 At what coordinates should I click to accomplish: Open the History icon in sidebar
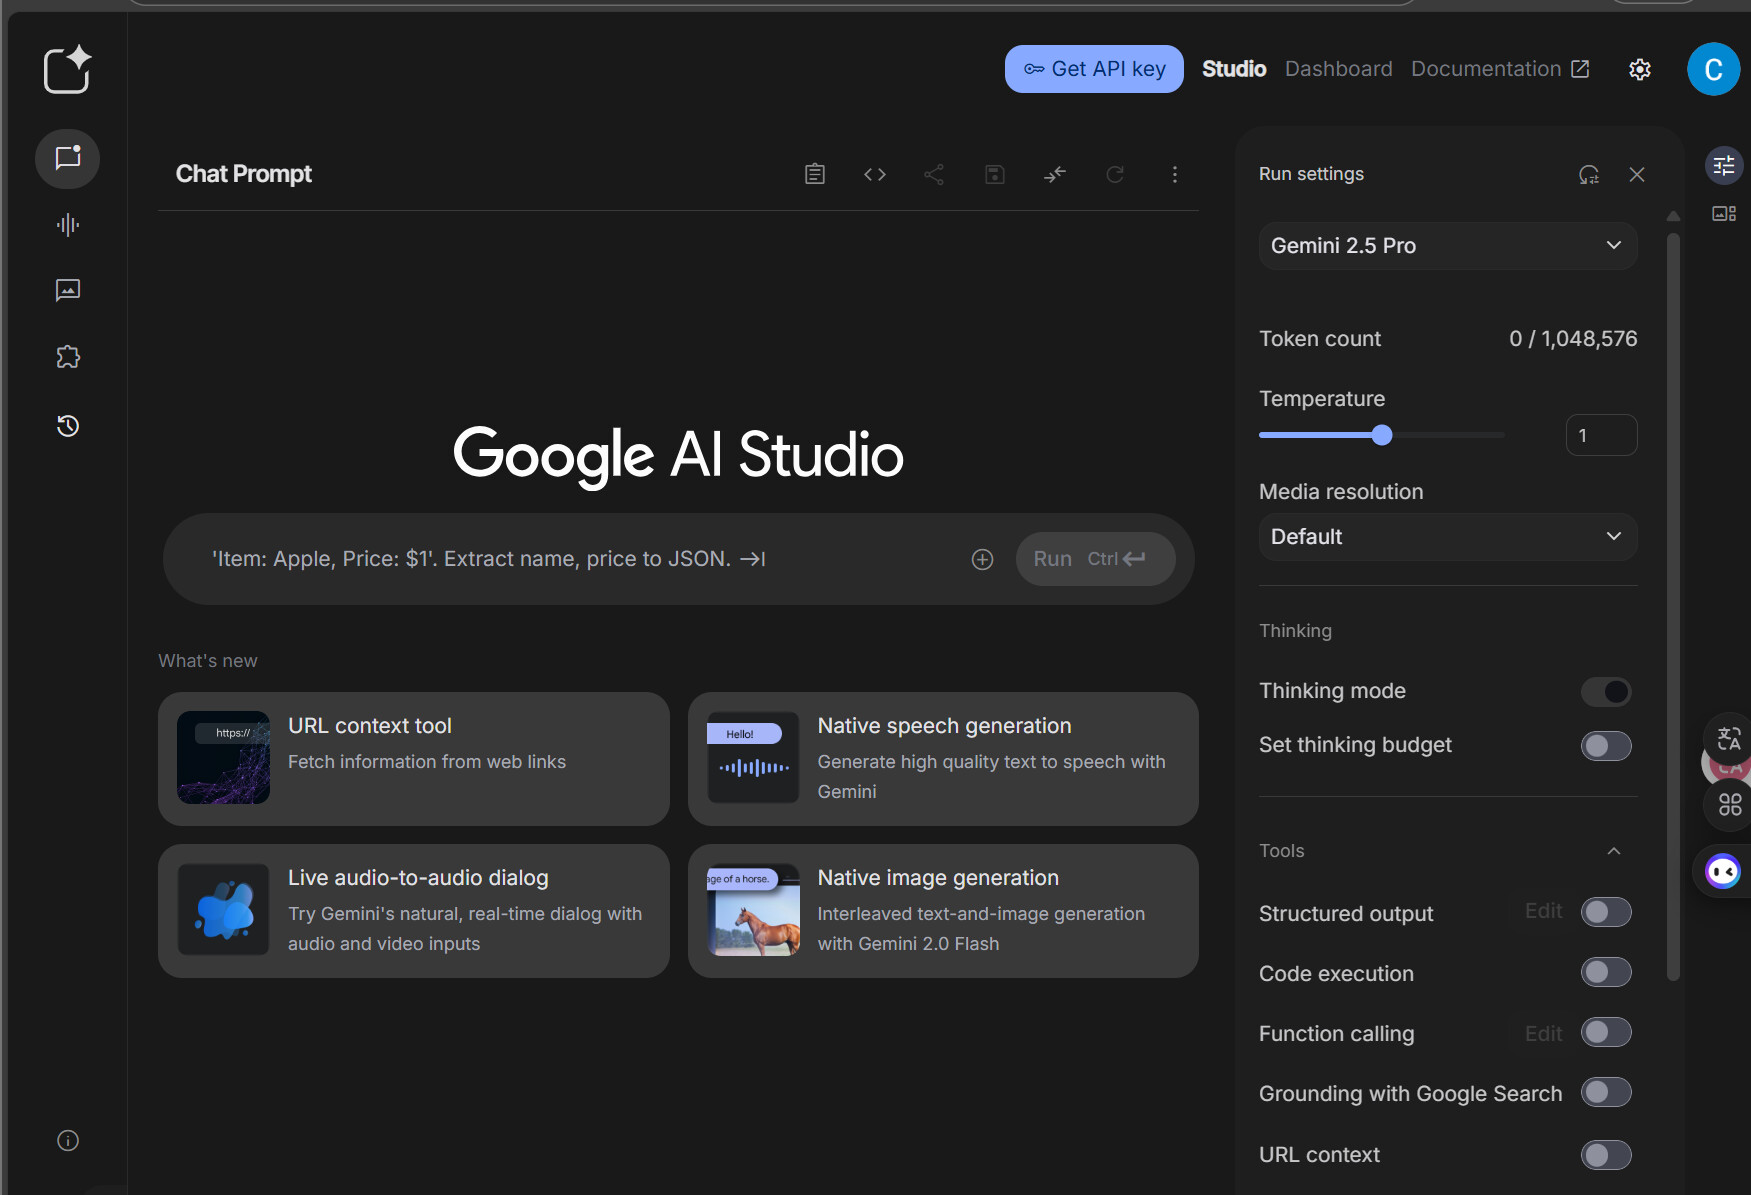pos(68,426)
